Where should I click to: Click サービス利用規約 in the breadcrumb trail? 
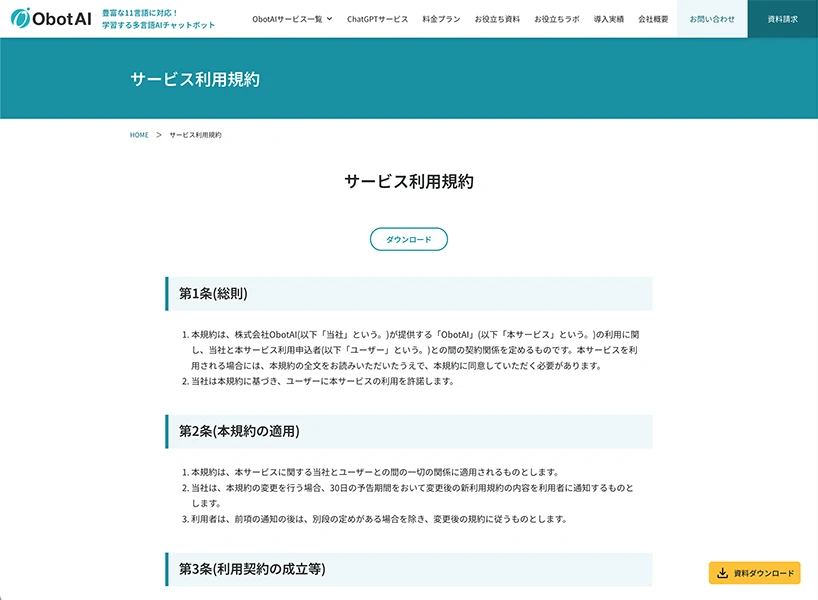click(195, 135)
